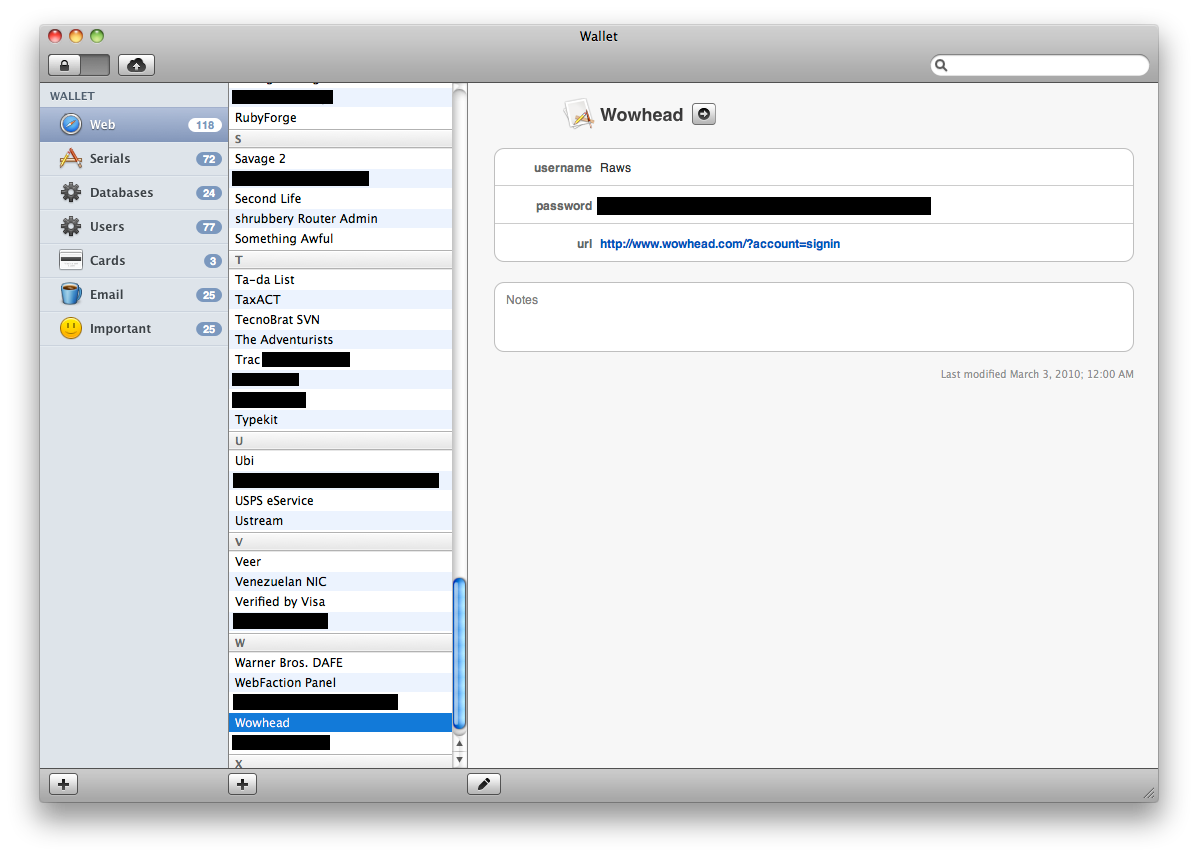
Task: Click the Databases gear icon
Action: point(71,192)
